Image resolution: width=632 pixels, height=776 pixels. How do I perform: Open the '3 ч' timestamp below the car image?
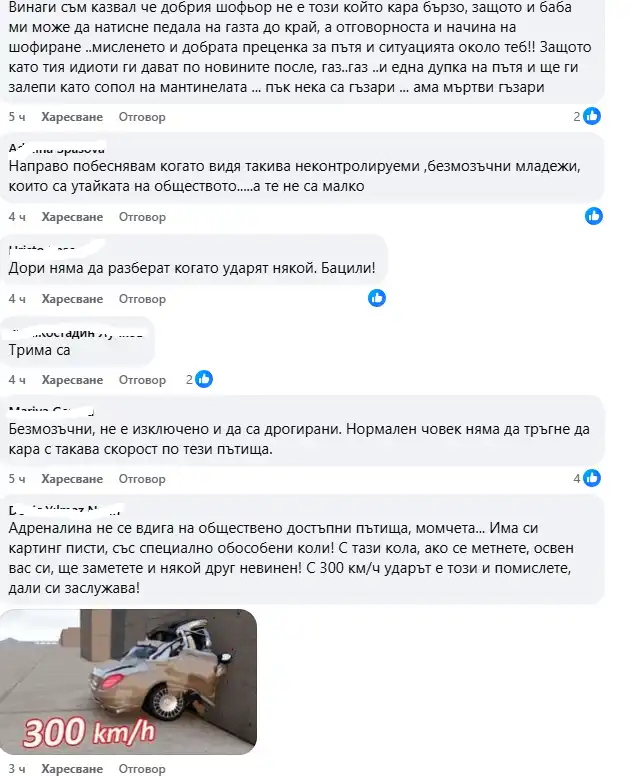click(17, 769)
